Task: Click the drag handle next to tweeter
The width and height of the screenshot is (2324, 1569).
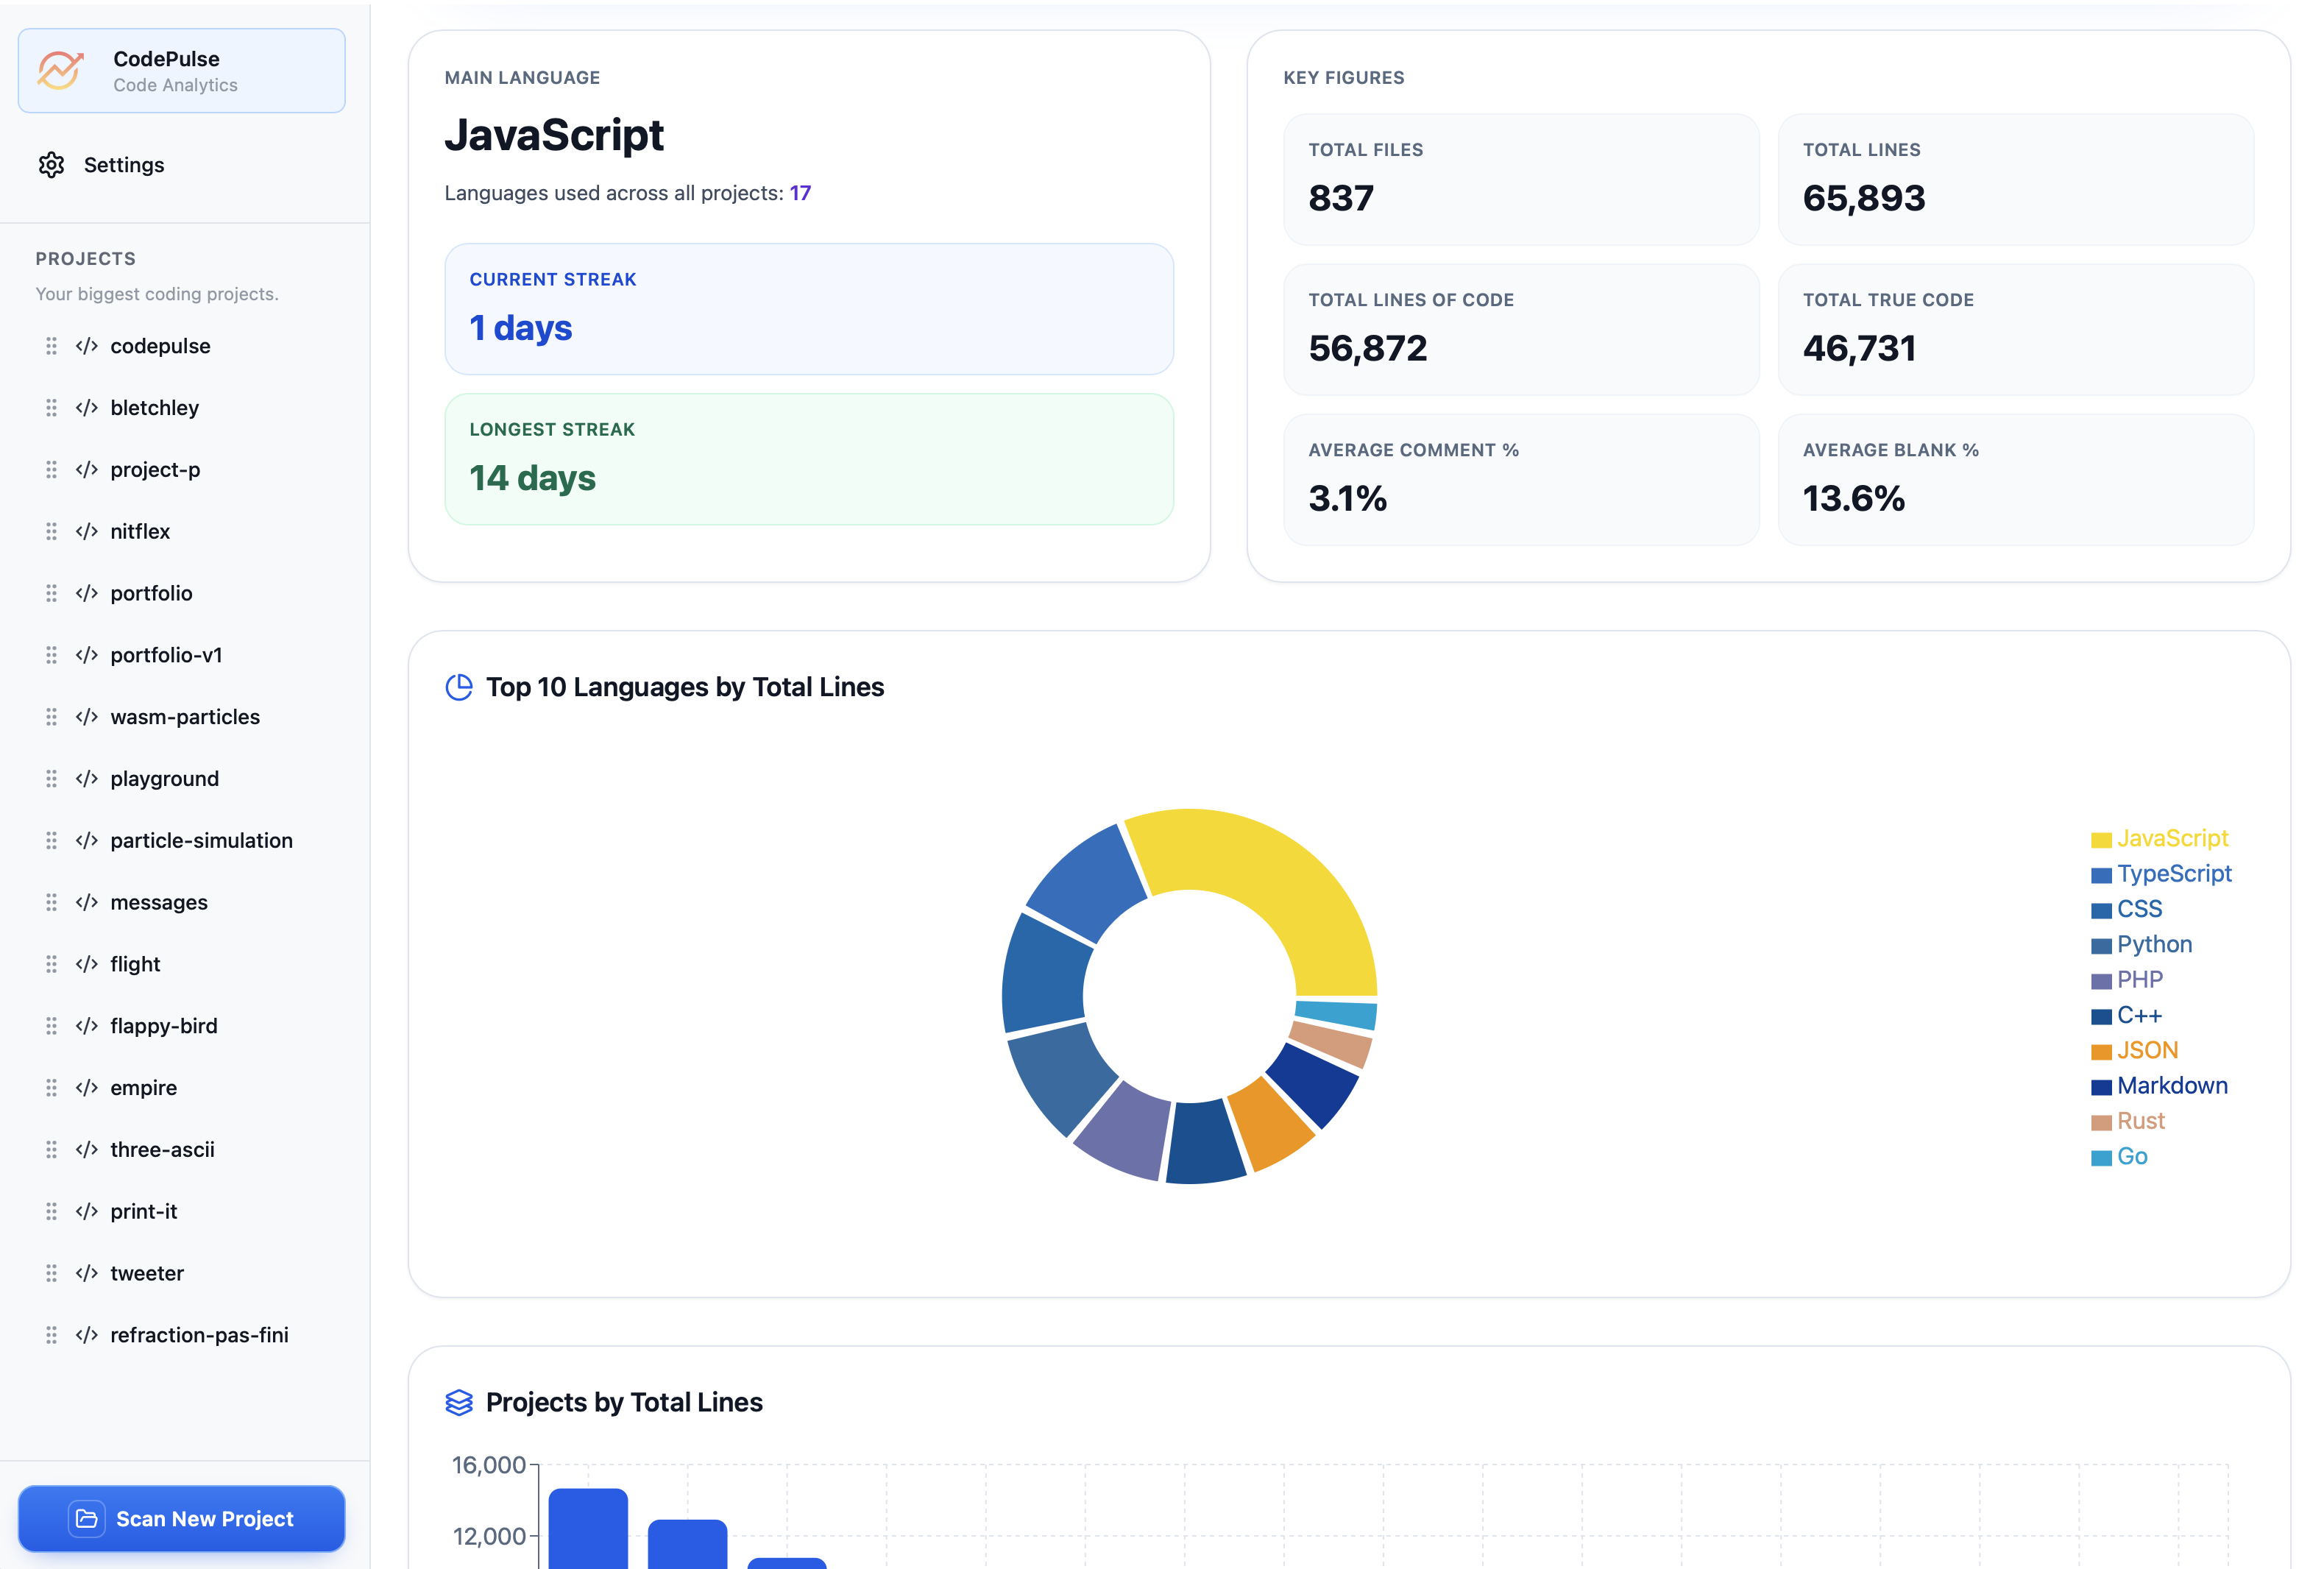Action: click(x=51, y=1272)
